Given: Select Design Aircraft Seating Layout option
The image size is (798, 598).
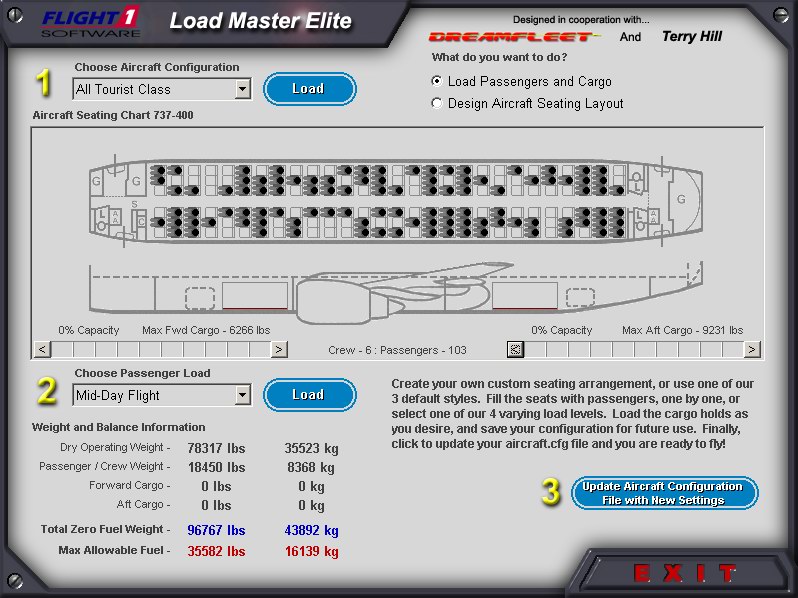Looking at the screenshot, I should pyautogui.click(x=436, y=103).
